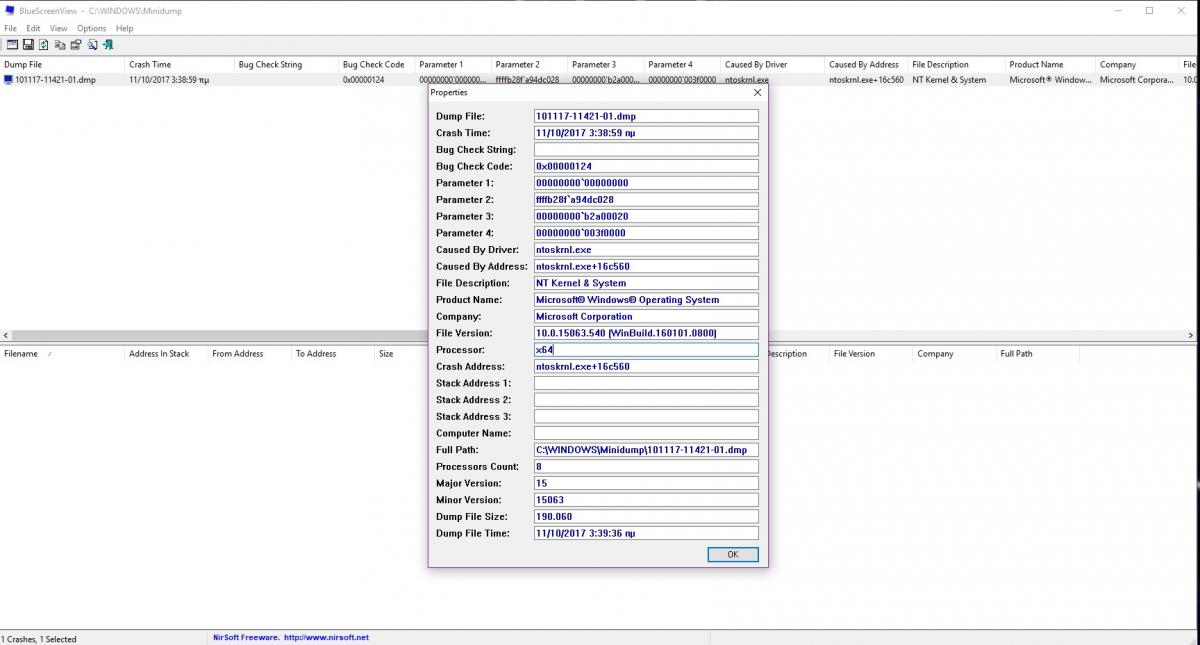1200x645 pixels.
Task: Click the File Description column header
Action: (x=956, y=64)
